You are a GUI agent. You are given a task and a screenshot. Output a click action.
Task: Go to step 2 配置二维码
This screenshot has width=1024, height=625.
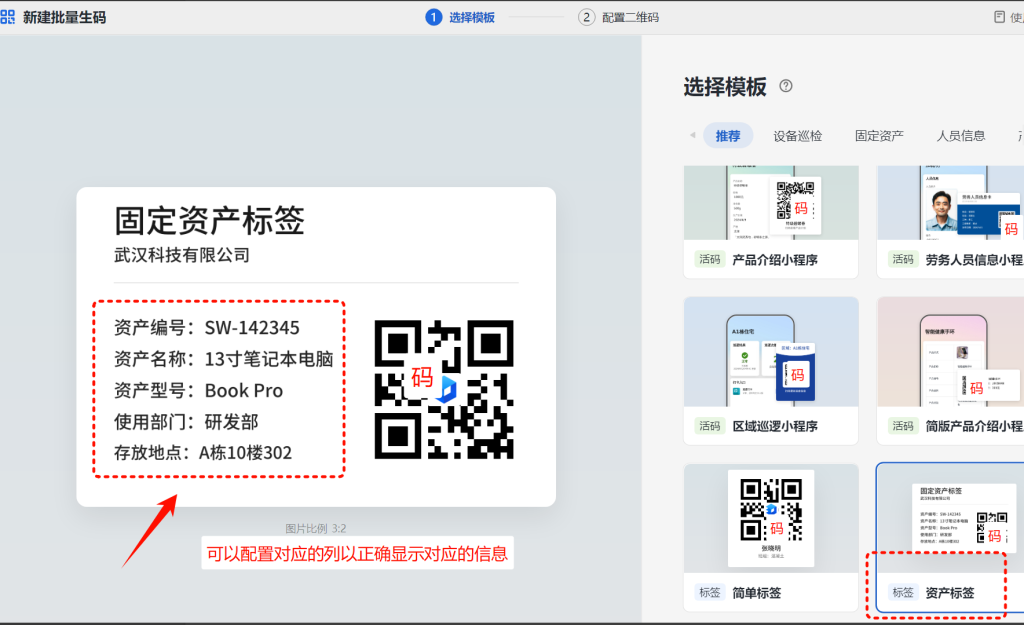[618, 17]
